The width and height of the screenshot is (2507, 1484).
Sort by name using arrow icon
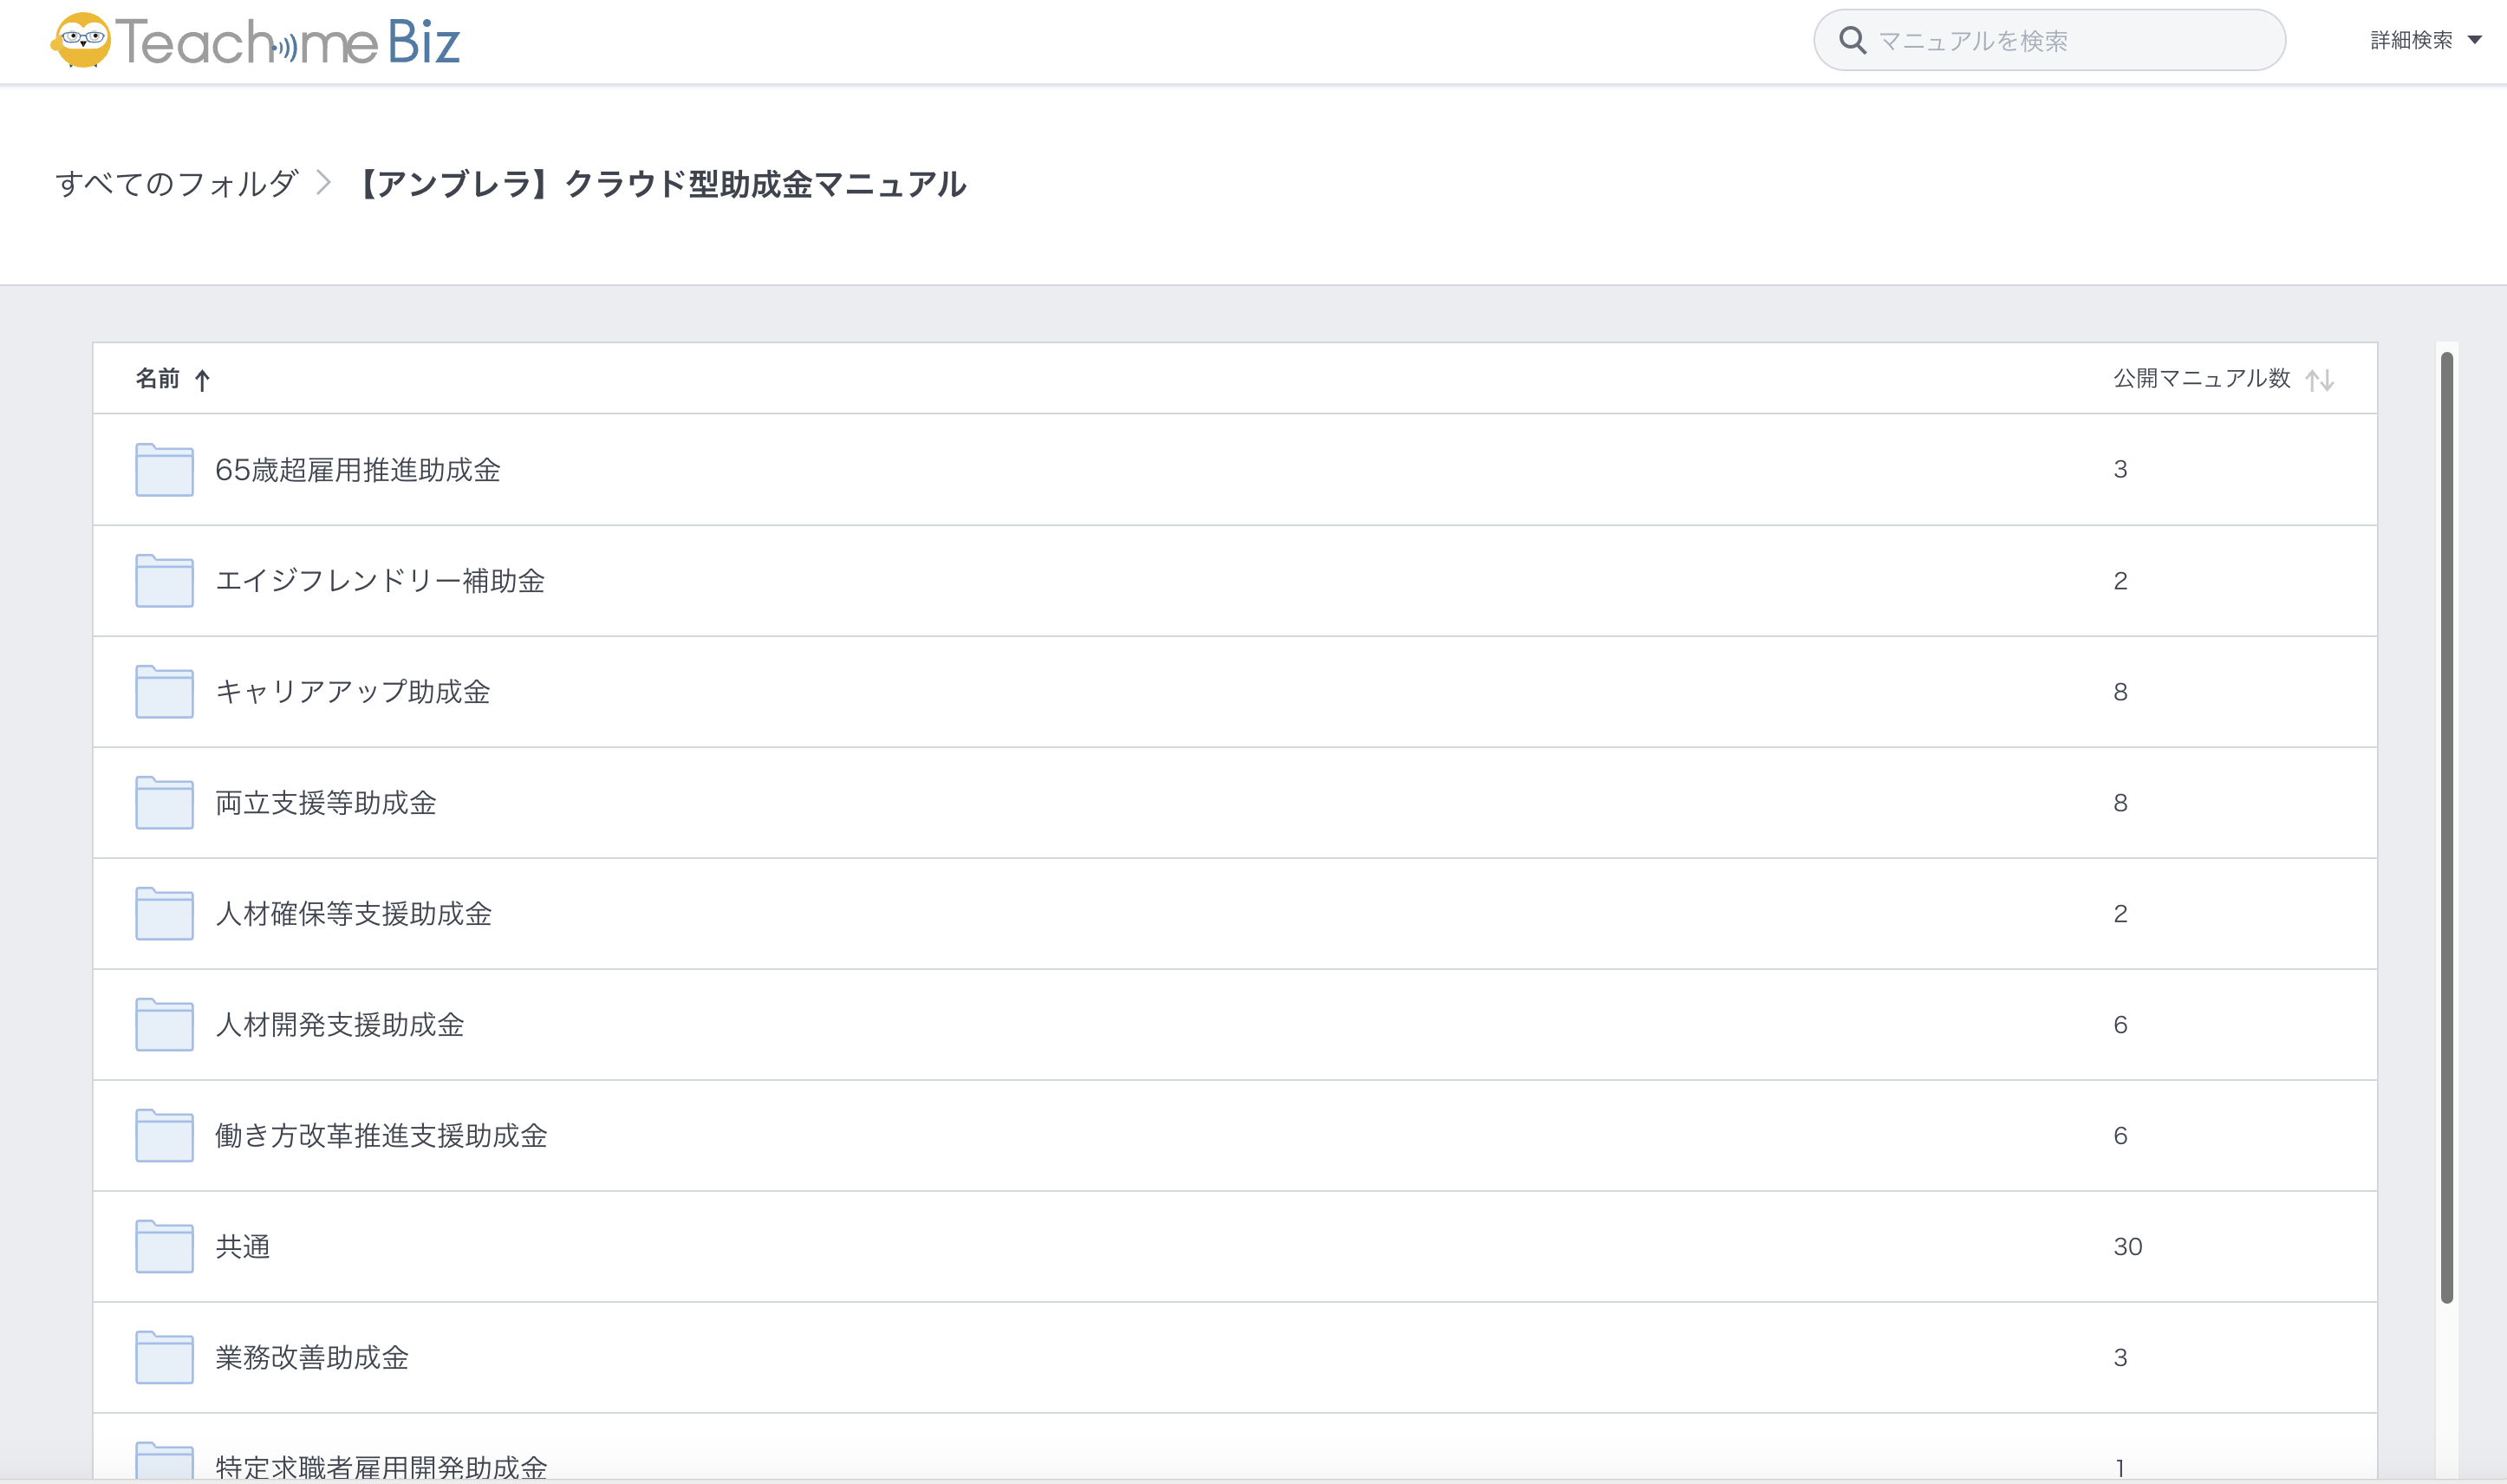point(202,380)
